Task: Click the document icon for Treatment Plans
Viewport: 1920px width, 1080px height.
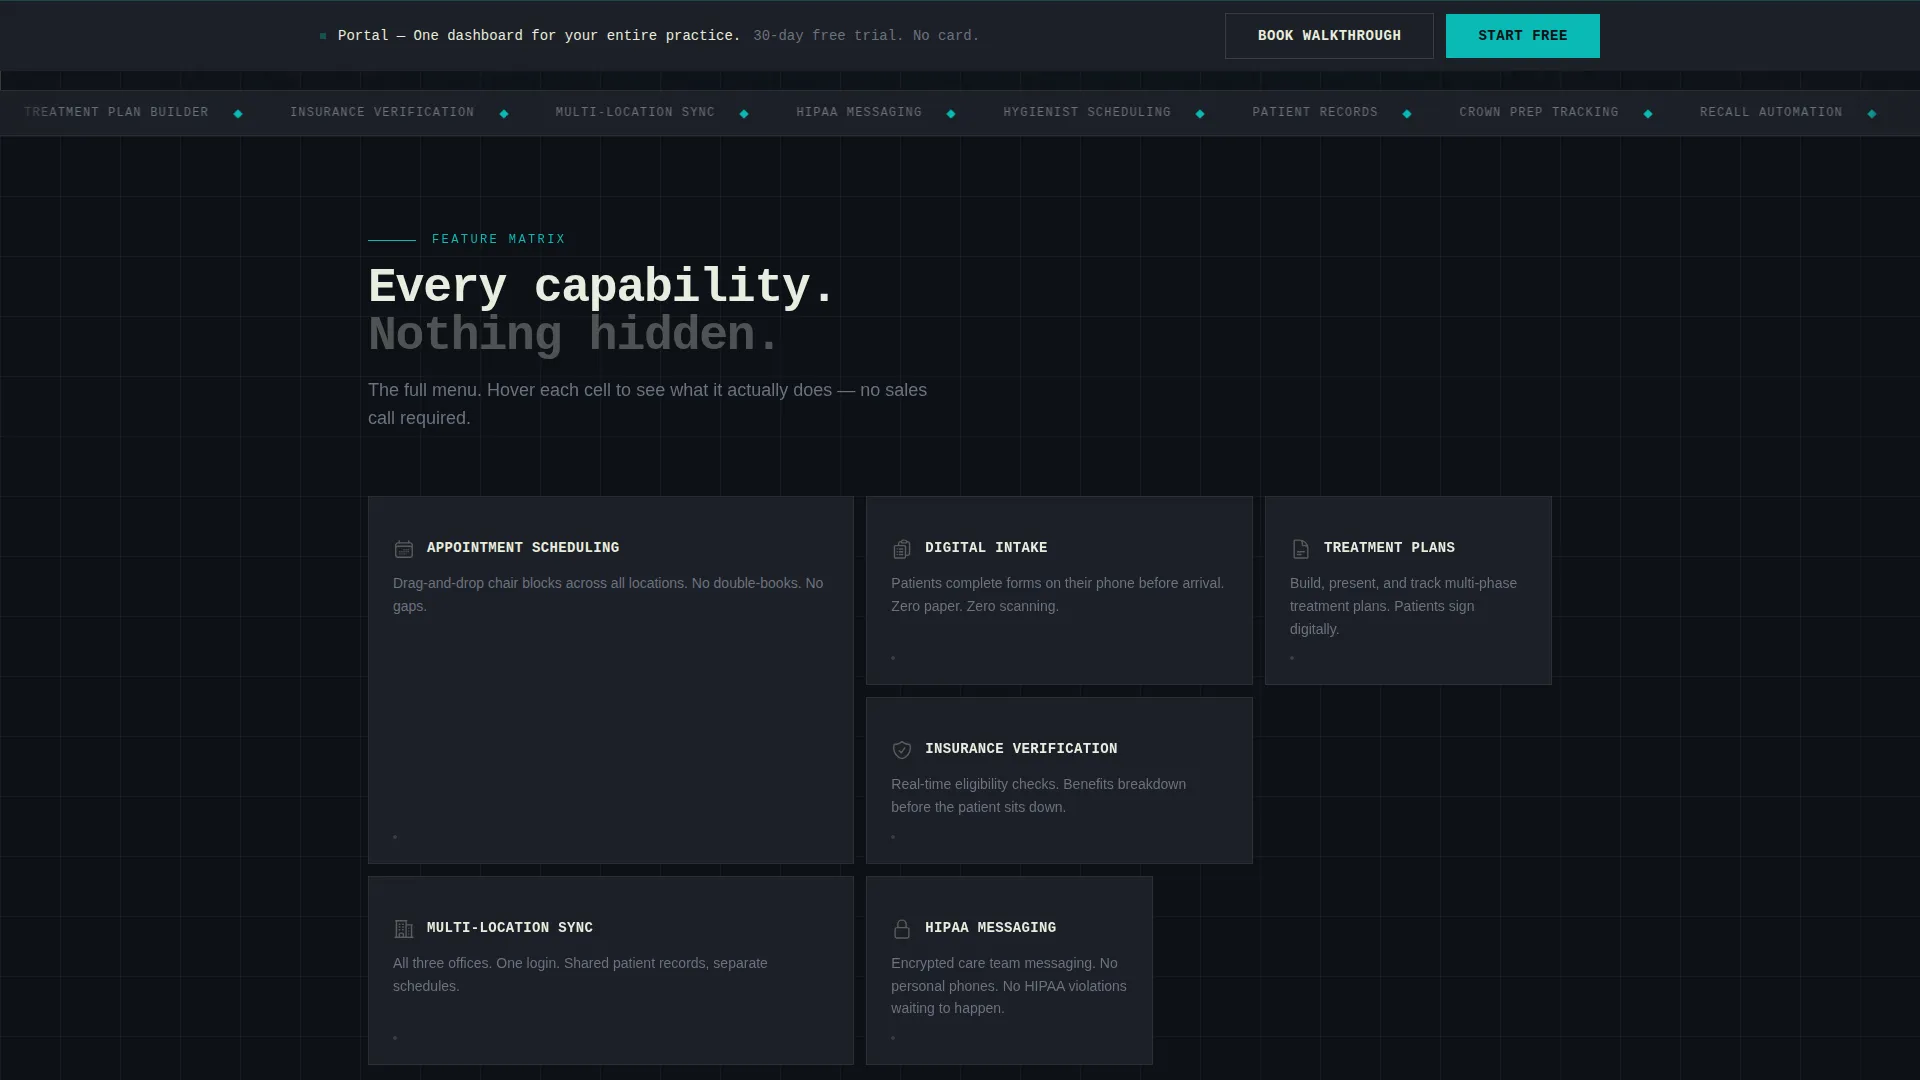Action: click(1301, 549)
